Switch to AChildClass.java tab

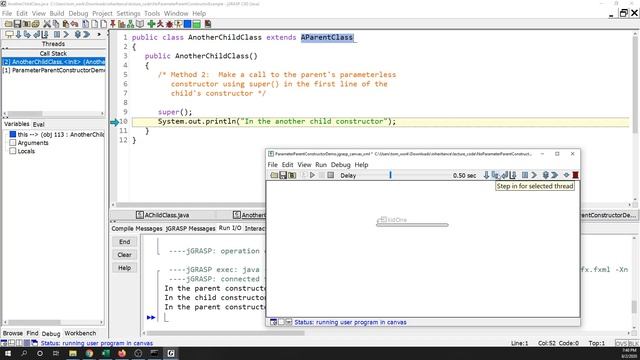(162, 215)
